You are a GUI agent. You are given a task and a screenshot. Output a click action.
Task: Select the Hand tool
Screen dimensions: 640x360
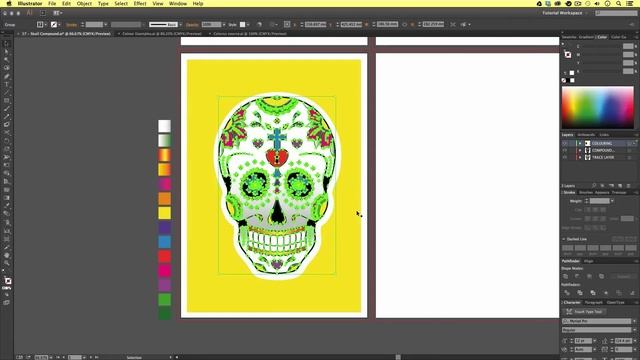[x=7, y=256]
